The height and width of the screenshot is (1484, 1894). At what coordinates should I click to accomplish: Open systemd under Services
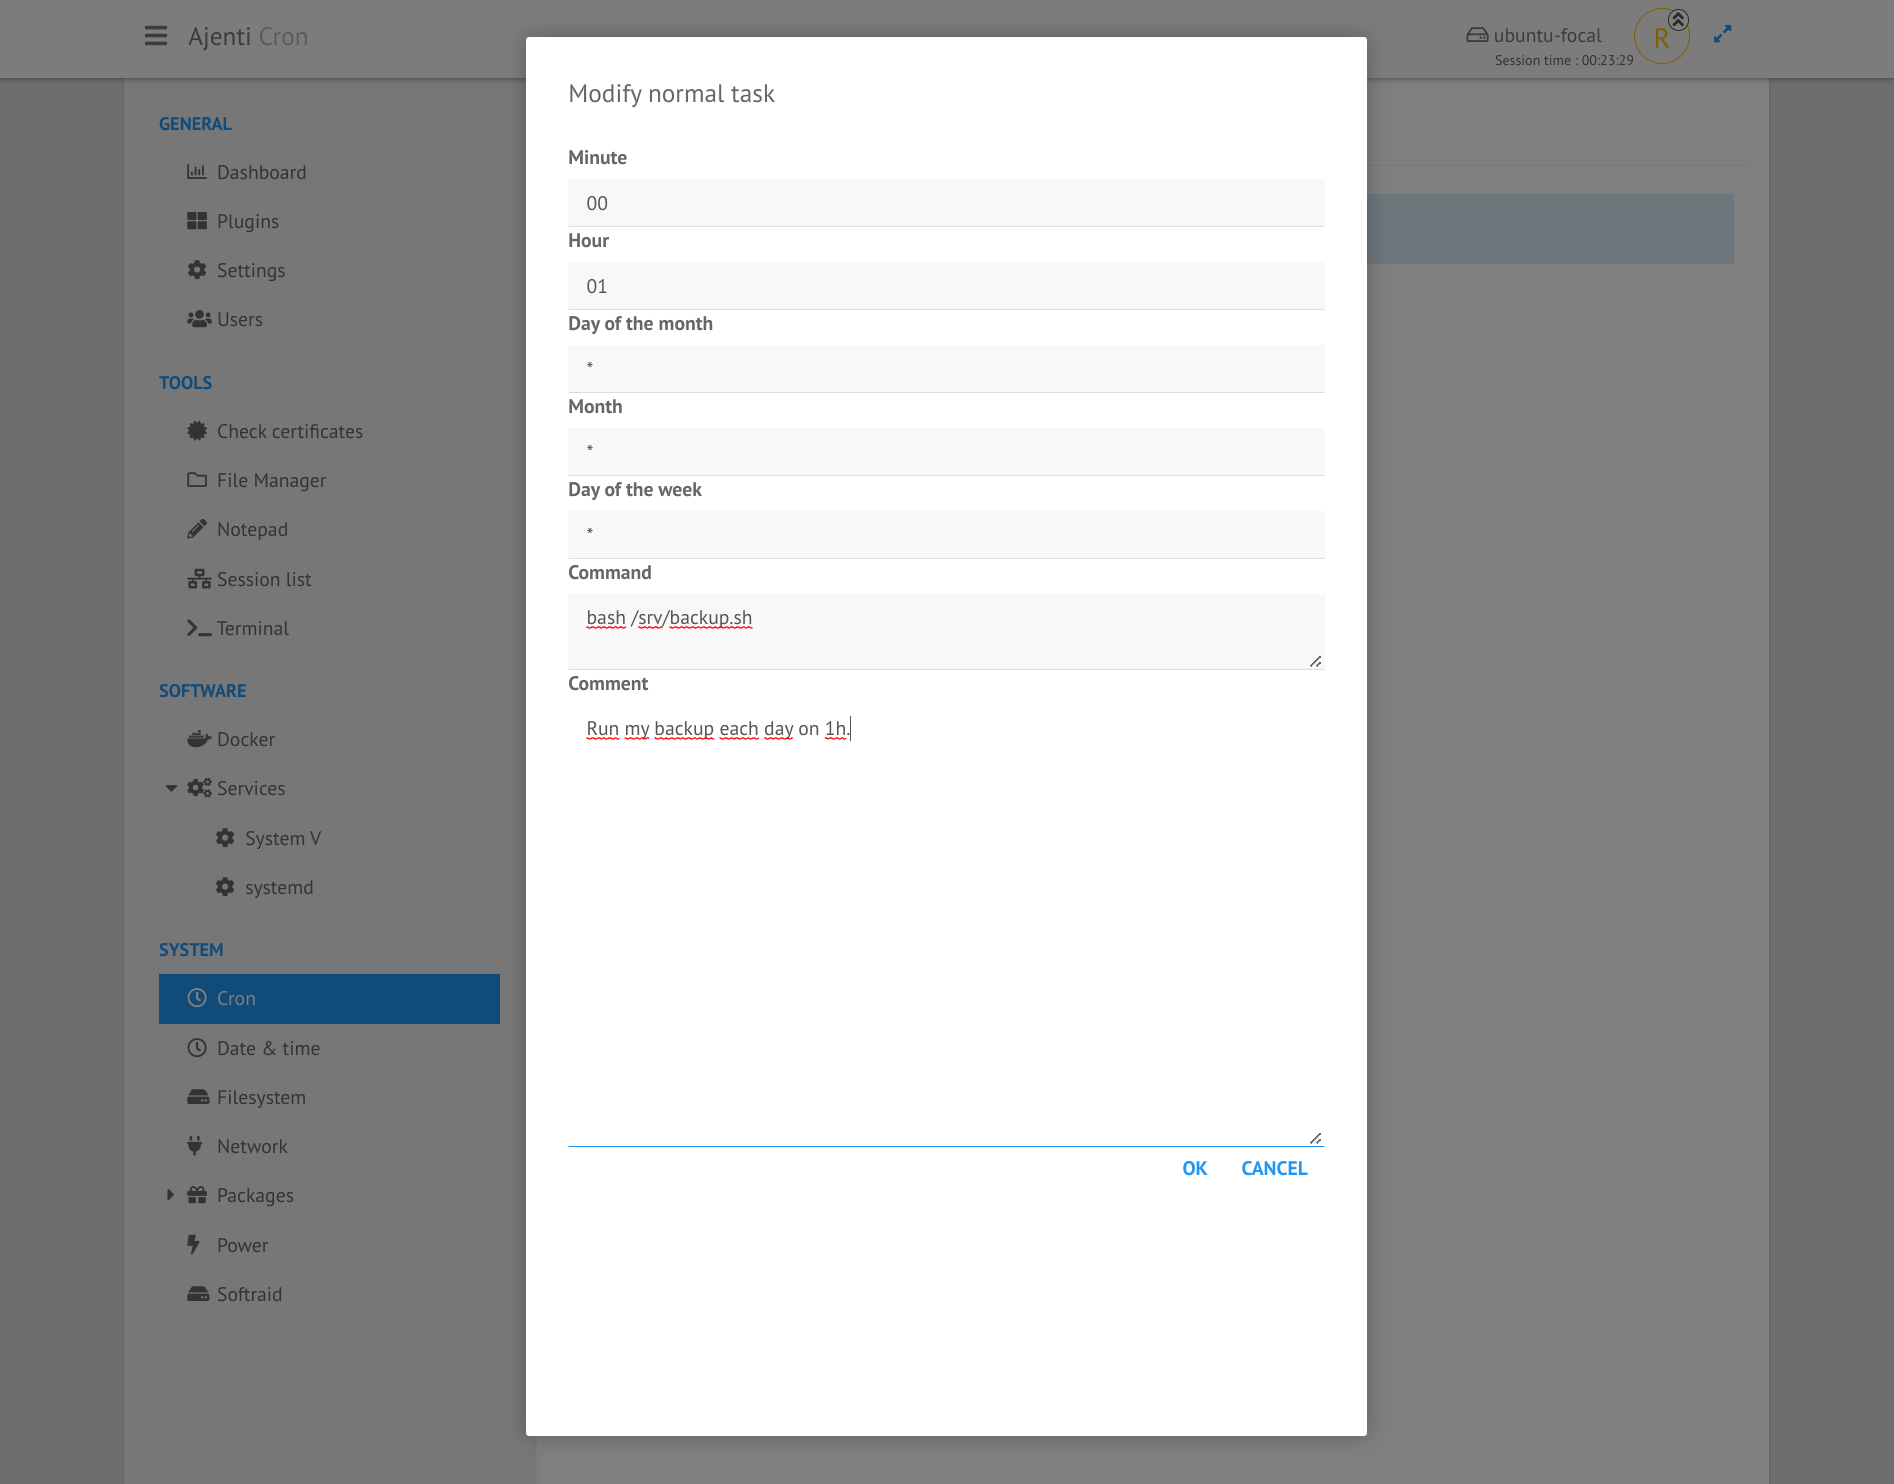[x=278, y=888]
